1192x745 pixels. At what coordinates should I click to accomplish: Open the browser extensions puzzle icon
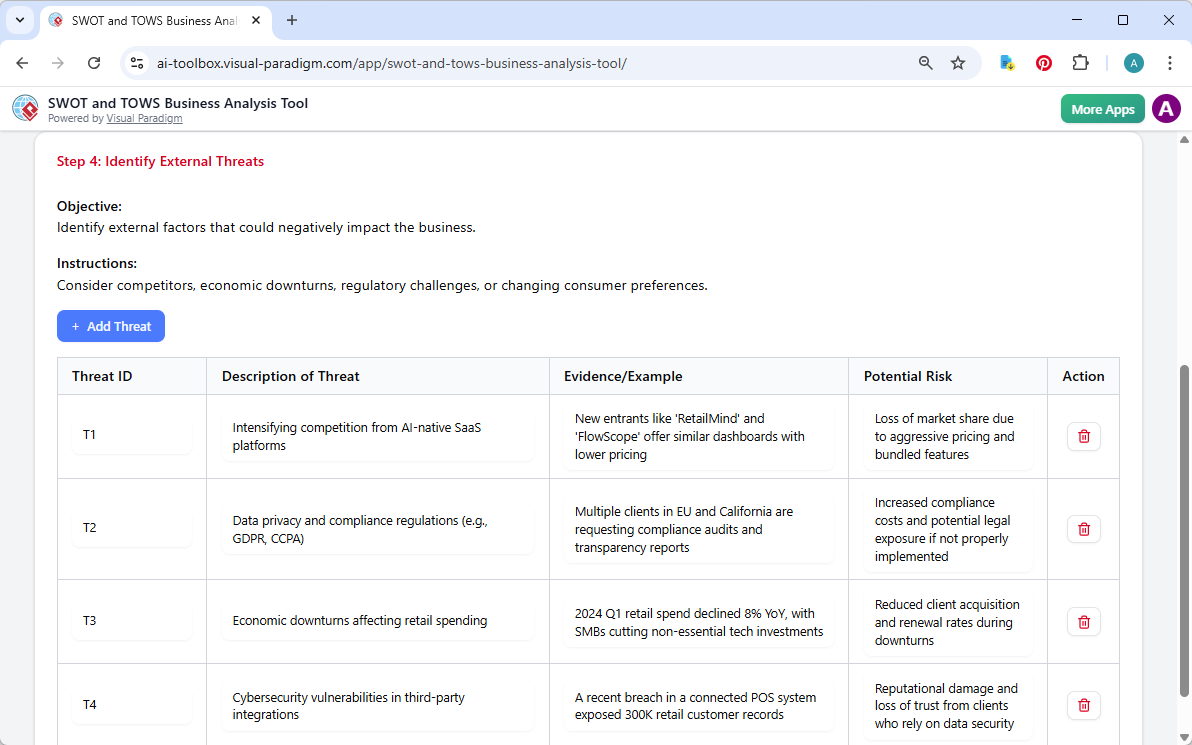point(1081,62)
